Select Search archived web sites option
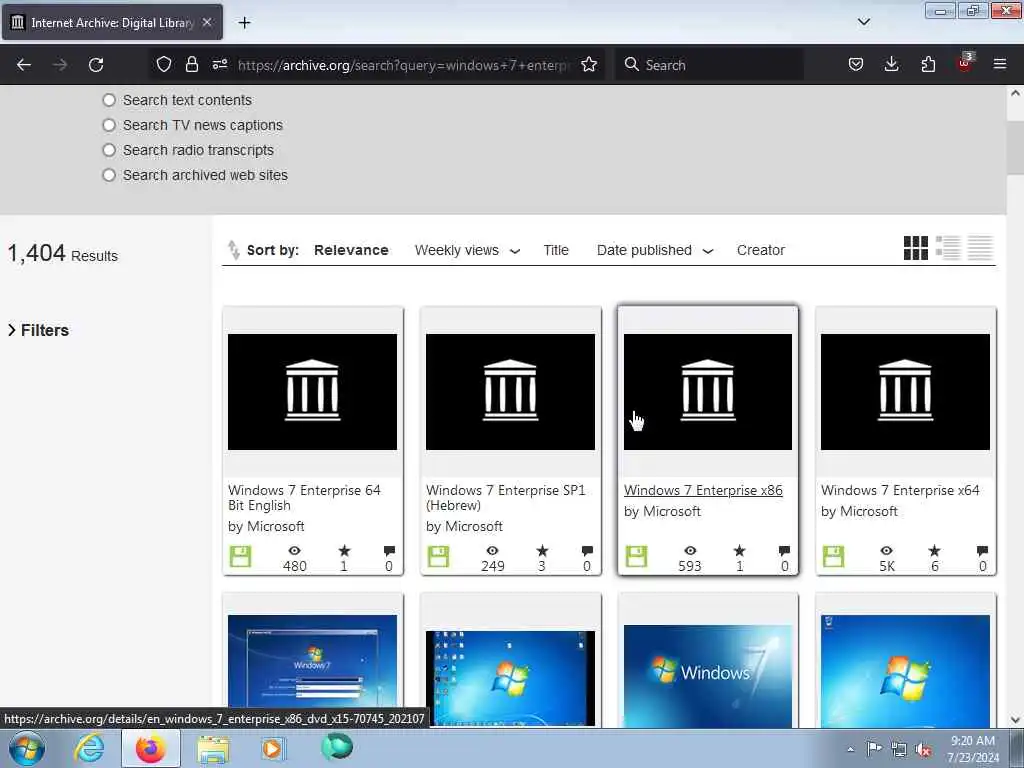Screen dimensions: 1024x768 click(109, 175)
